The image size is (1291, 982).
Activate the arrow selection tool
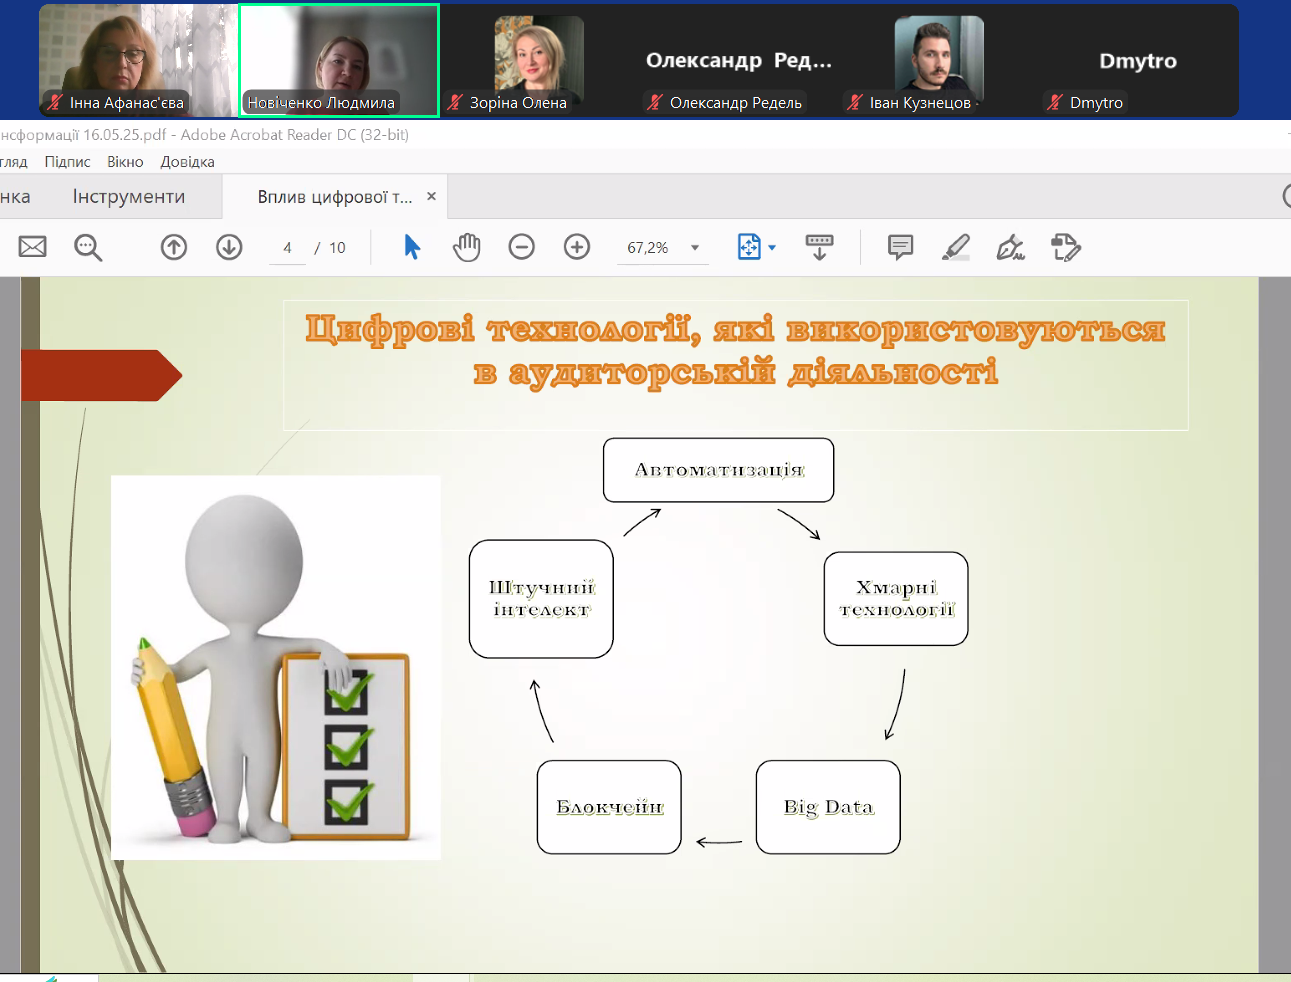tap(412, 247)
